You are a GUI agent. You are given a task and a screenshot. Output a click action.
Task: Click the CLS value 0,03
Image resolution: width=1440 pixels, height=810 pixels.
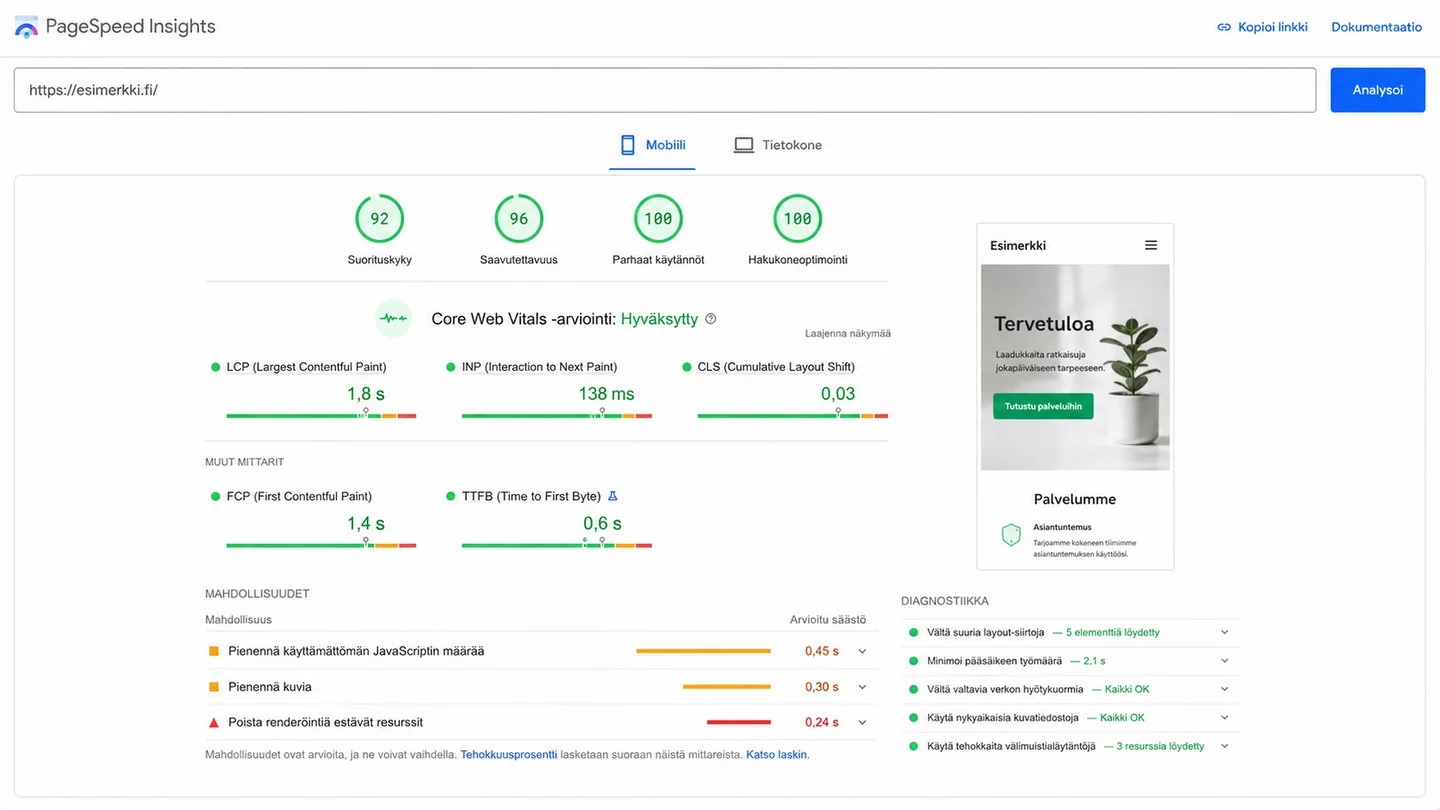pyautogui.click(x=838, y=394)
